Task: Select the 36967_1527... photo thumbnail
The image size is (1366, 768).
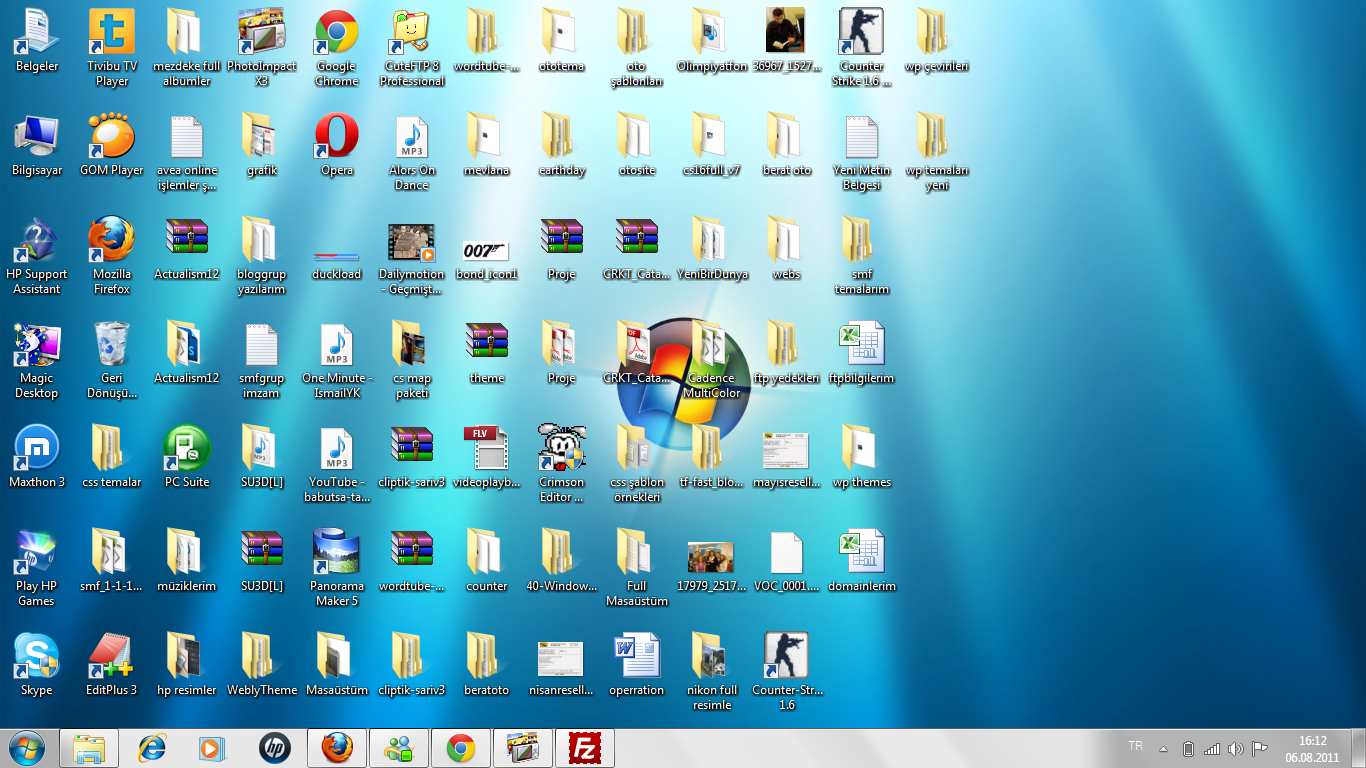Action: click(x=787, y=40)
